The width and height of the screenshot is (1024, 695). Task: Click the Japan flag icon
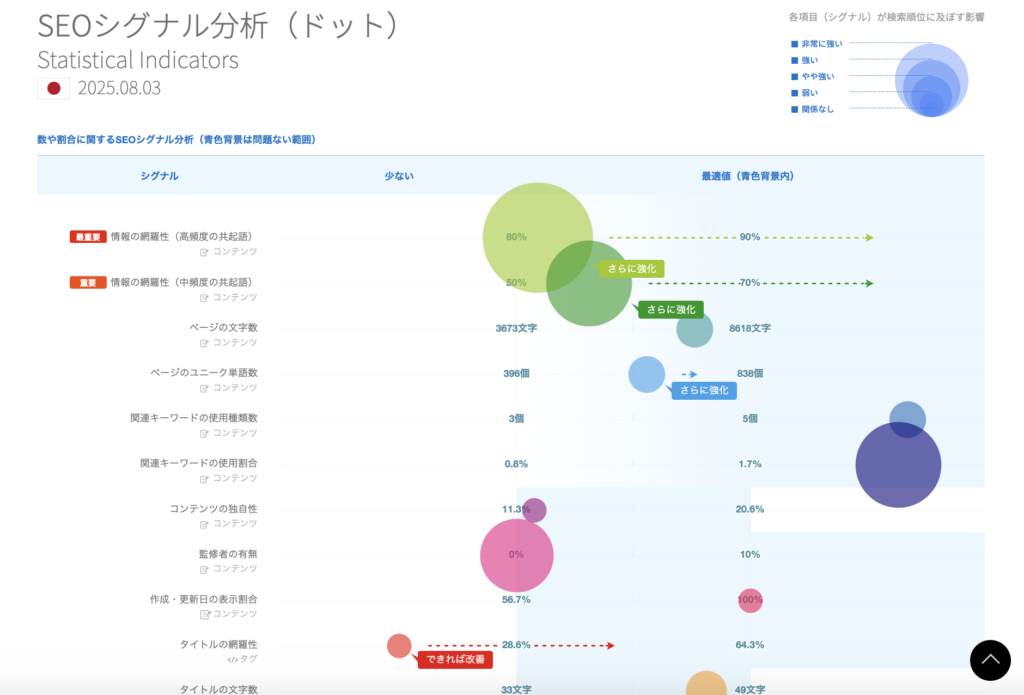click(53, 88)
